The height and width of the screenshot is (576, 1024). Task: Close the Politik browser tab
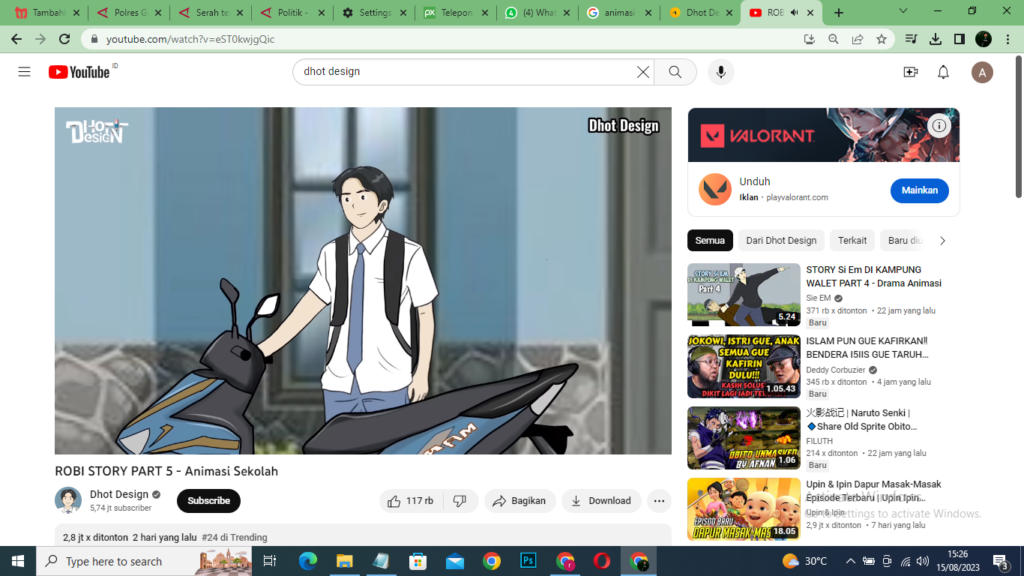coord(321,12)
